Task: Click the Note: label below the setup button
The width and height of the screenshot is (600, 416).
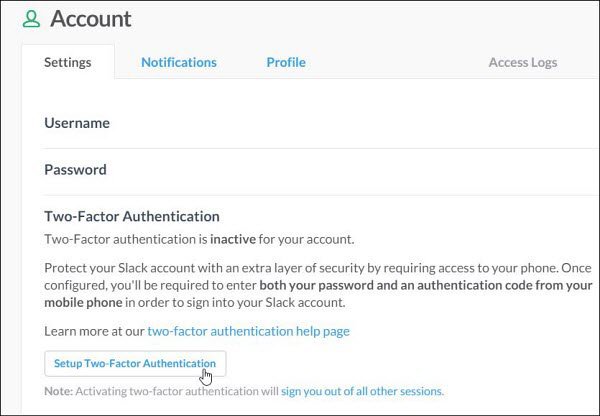Action: [x=58, y=391]
